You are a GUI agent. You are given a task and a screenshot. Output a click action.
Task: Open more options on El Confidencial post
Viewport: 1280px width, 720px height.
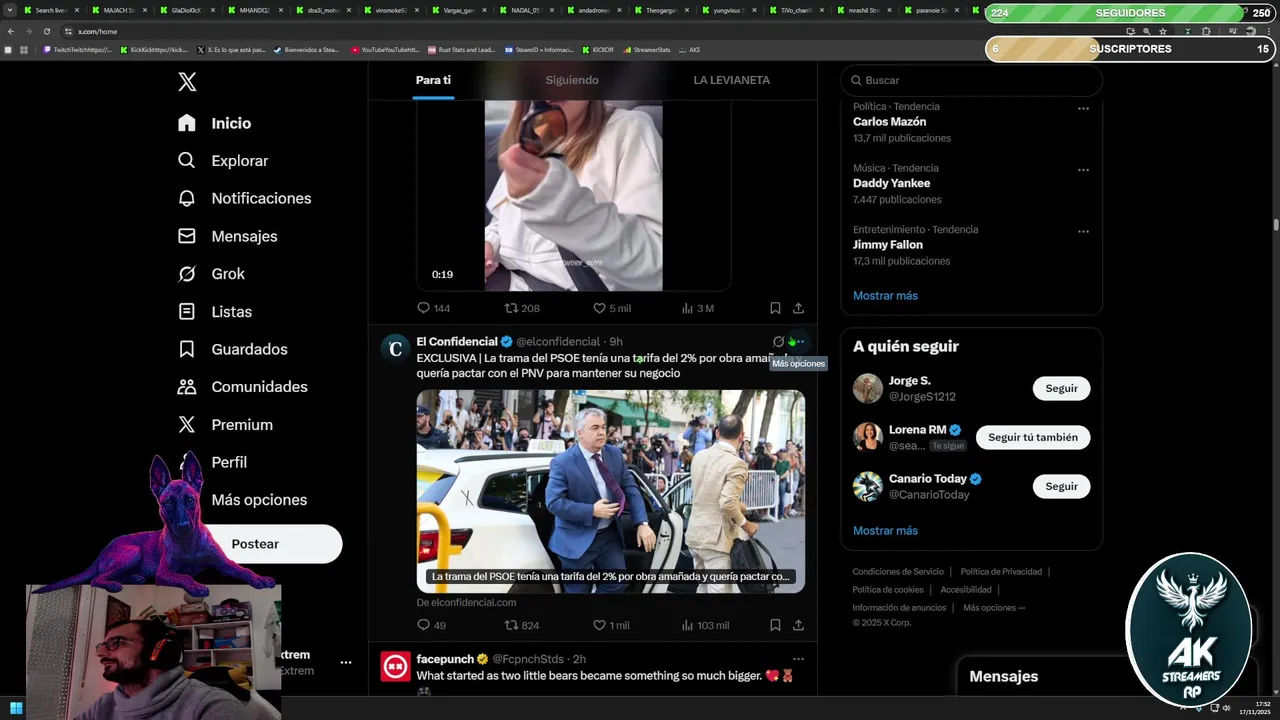point(798,342)
